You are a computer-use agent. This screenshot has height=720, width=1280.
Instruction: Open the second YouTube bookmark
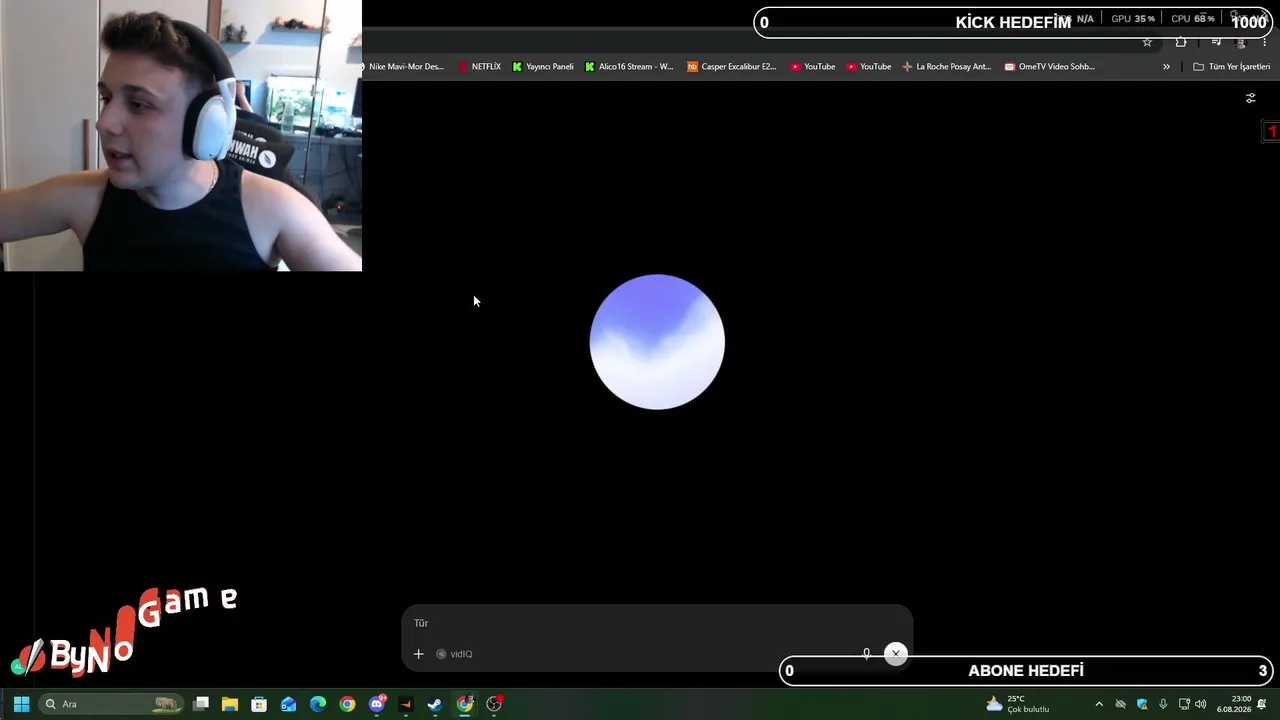tap(869, 67)
